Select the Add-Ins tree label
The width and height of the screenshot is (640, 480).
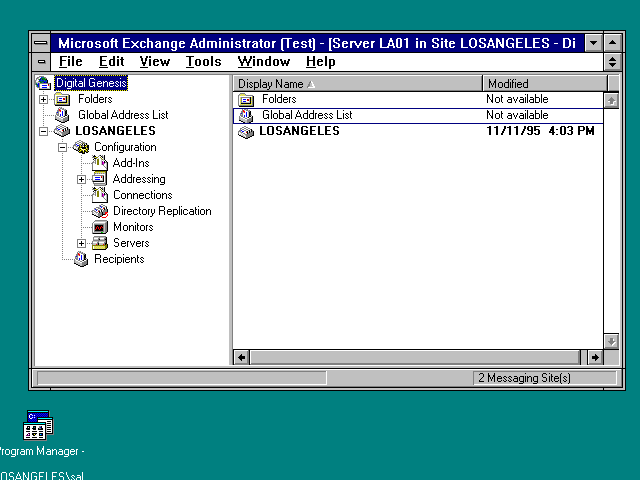click(x=131, y=163)
